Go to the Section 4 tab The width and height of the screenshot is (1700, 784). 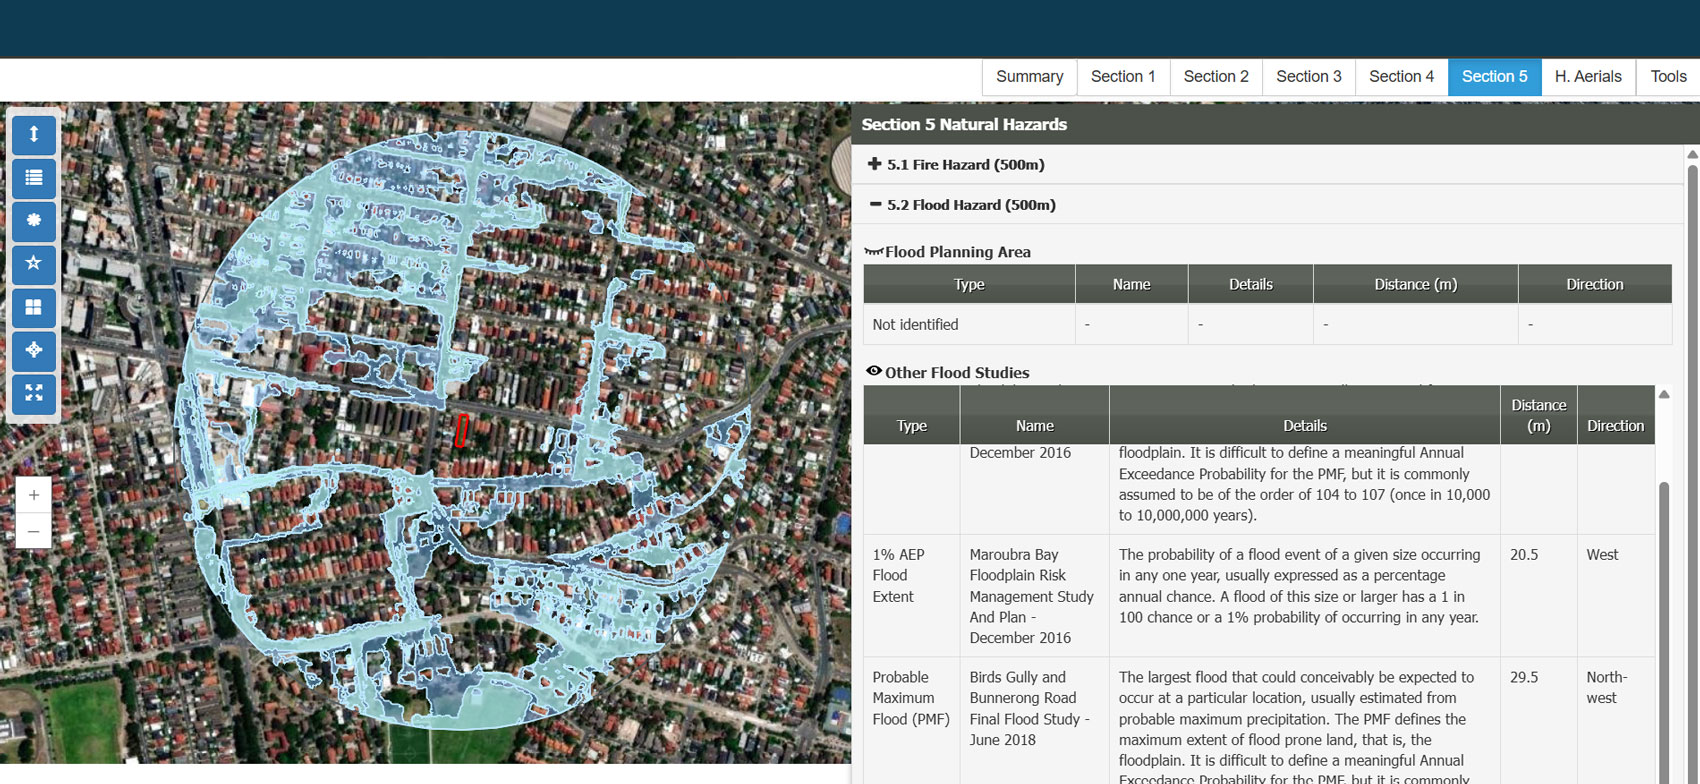(x=1401, y=77)
